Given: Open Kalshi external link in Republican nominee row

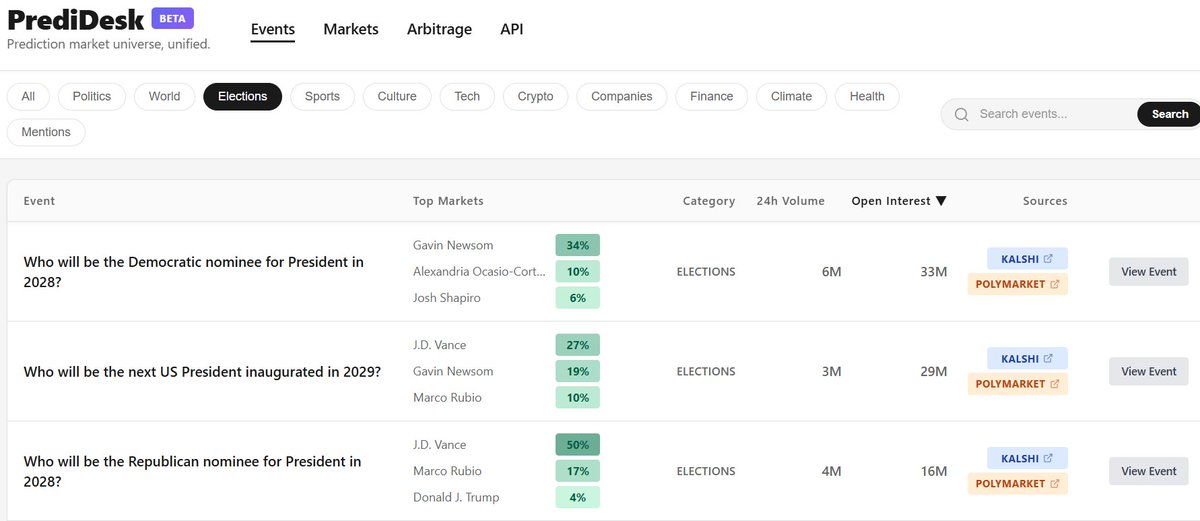Looking at the screenshot, I should click(x=1027, y=458).
